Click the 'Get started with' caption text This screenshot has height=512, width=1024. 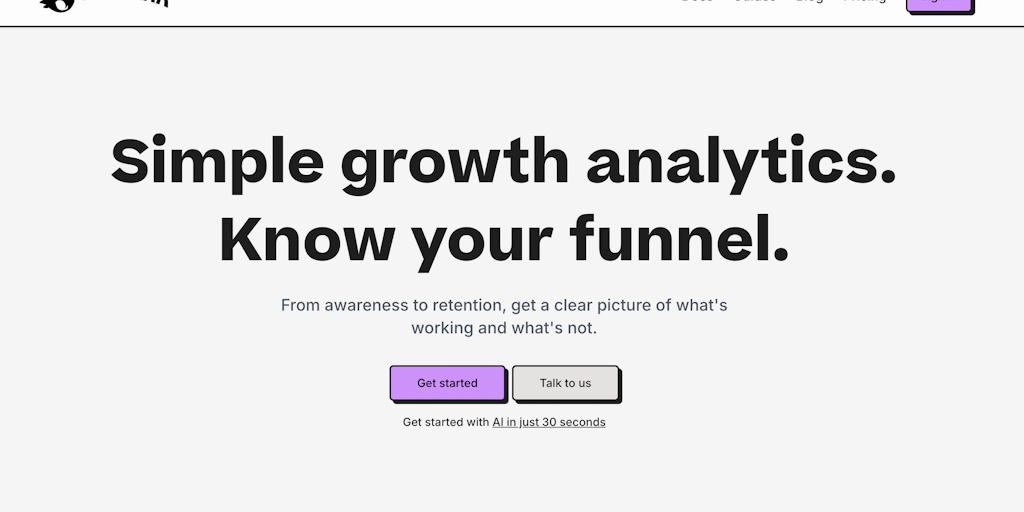[446, 422]
